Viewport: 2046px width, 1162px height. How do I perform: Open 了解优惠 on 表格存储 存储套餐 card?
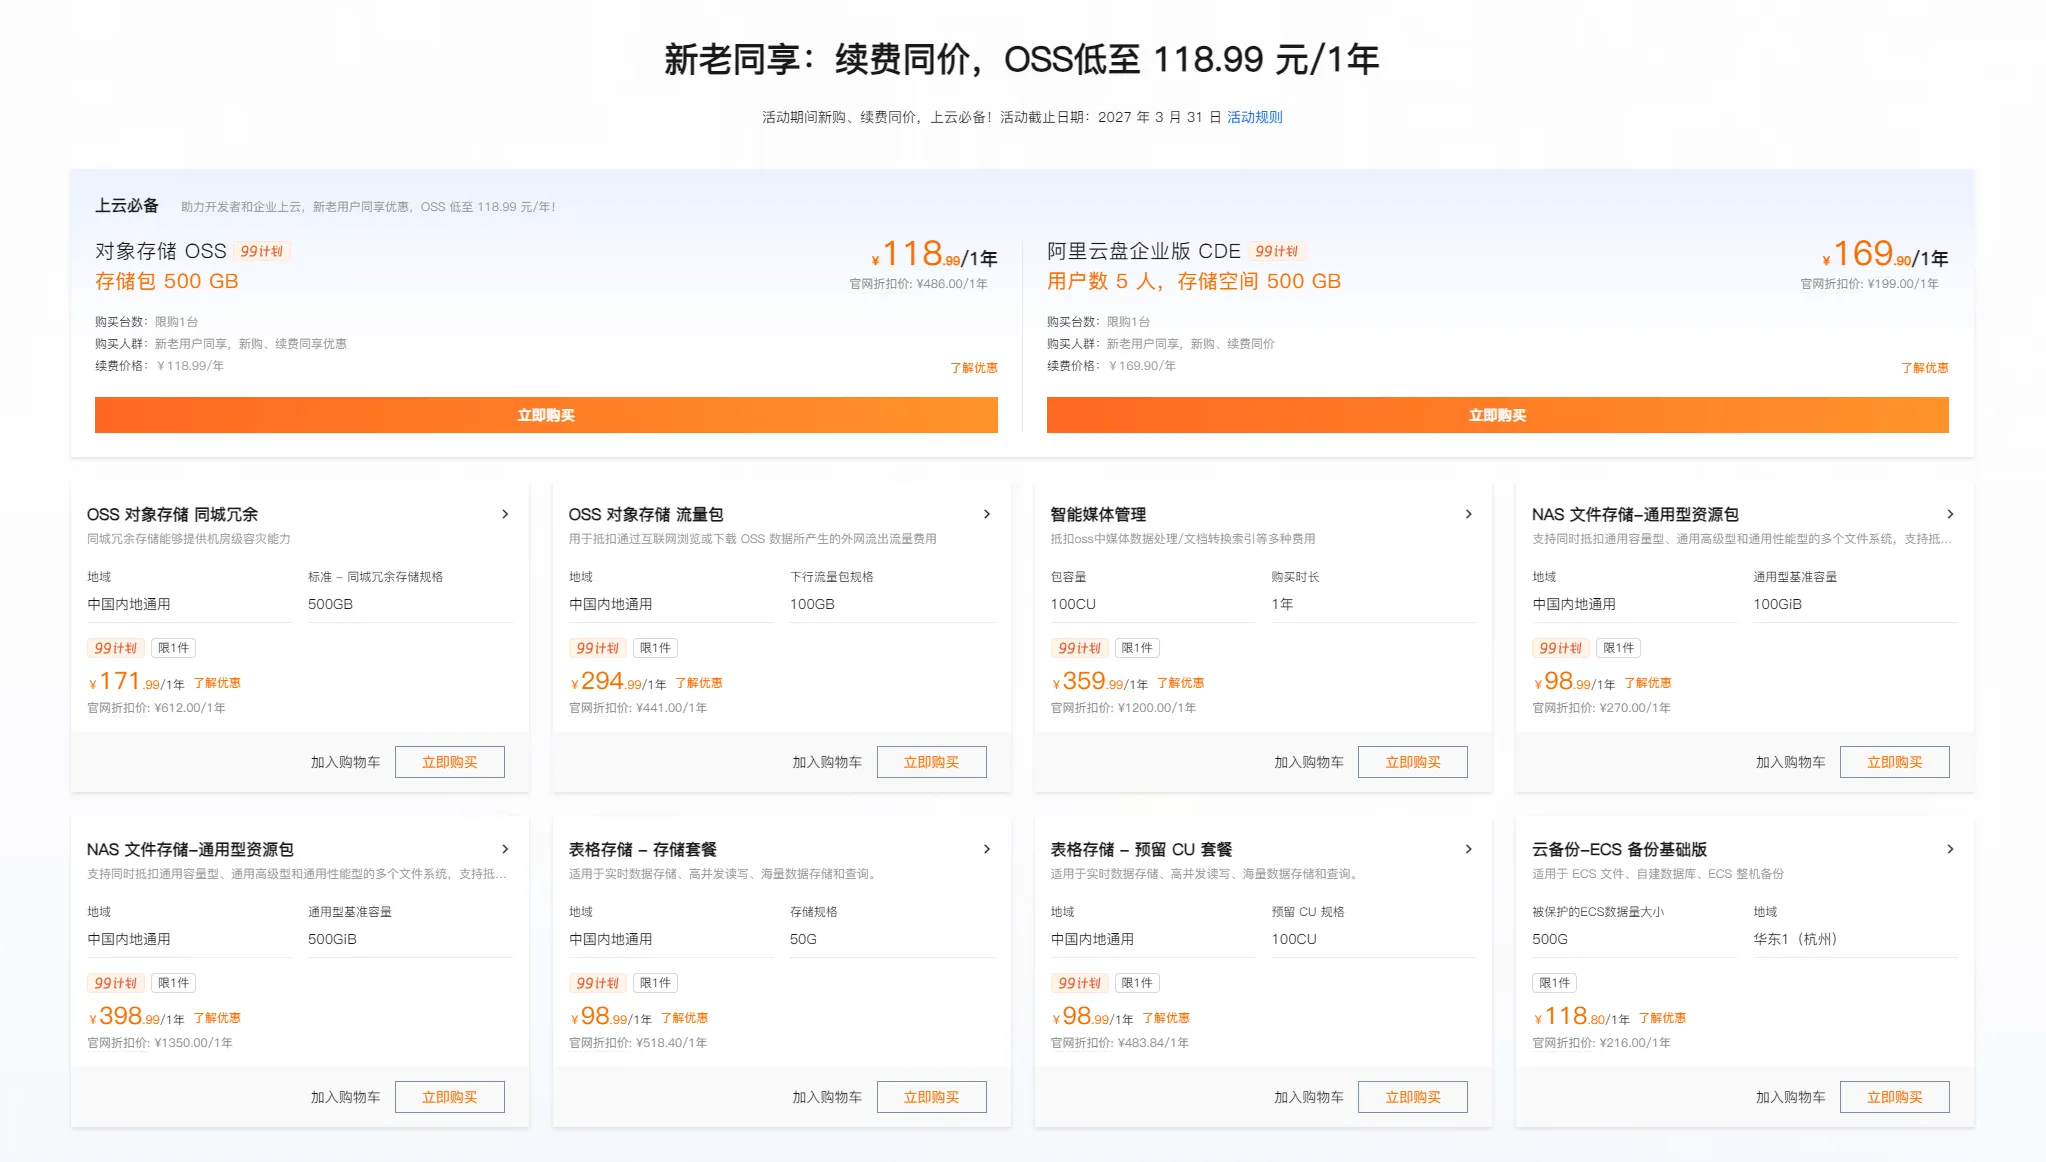point(684,1018)
